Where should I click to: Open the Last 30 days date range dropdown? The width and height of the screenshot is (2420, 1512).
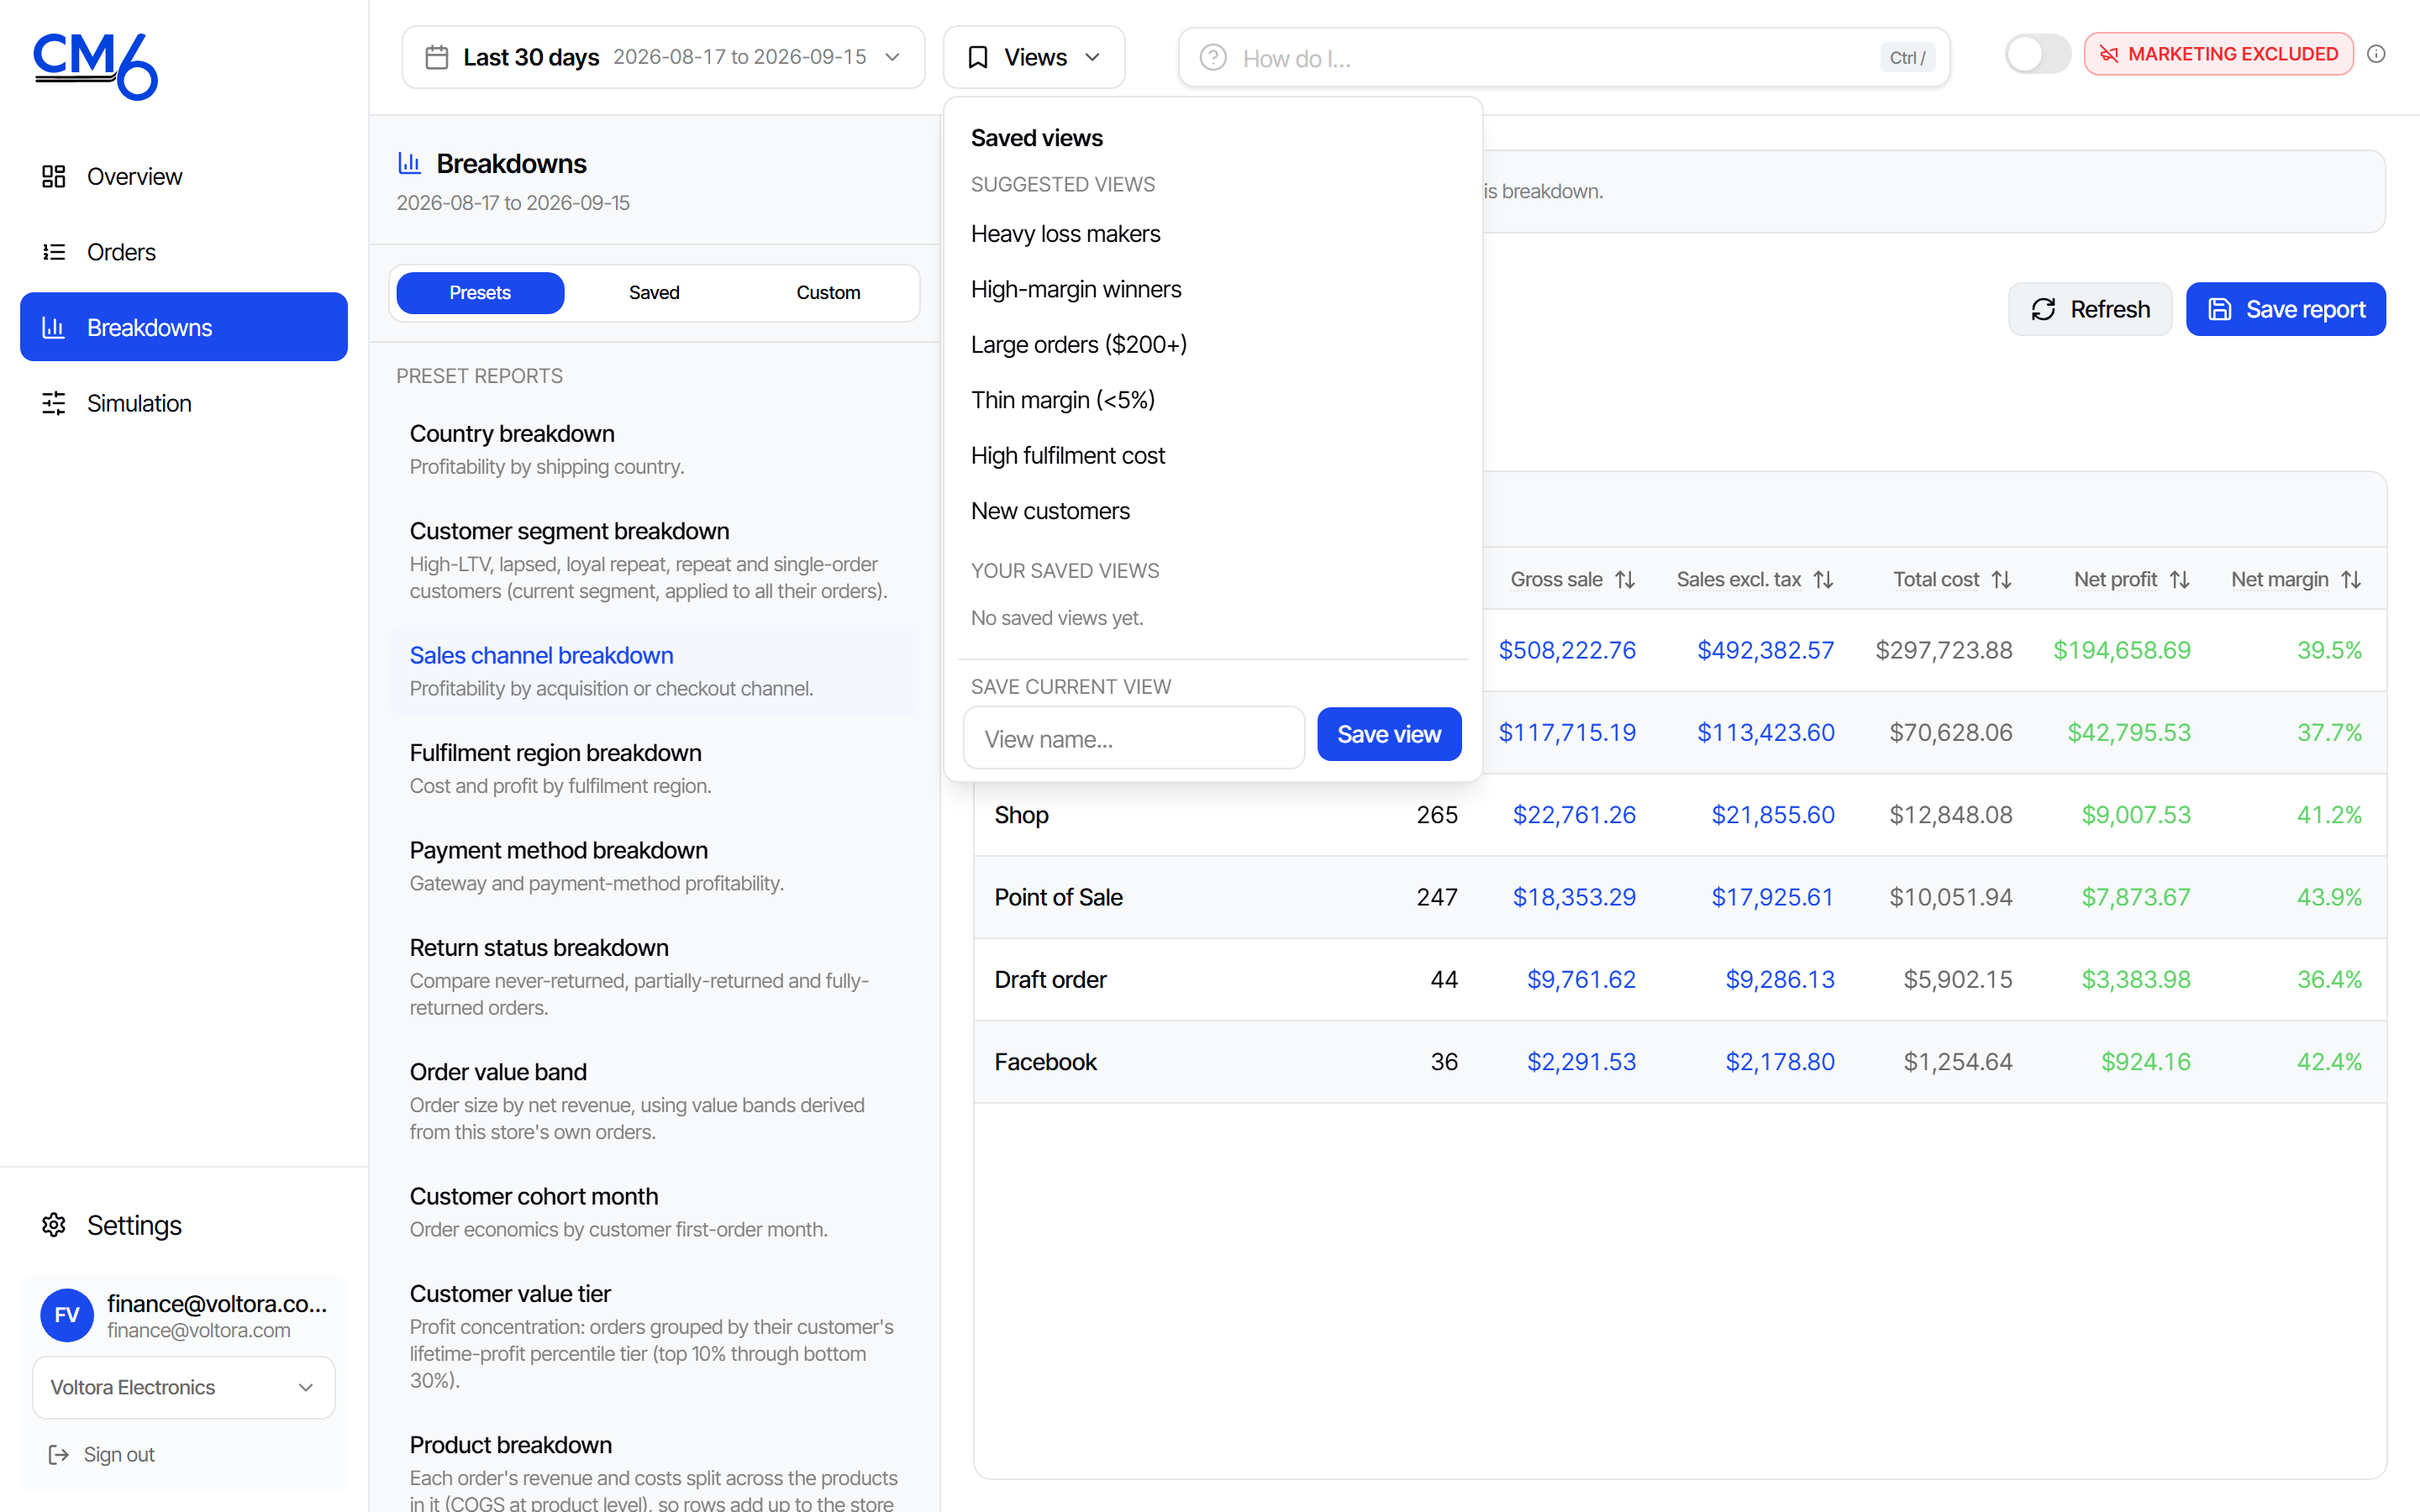(x=664, y=57)
